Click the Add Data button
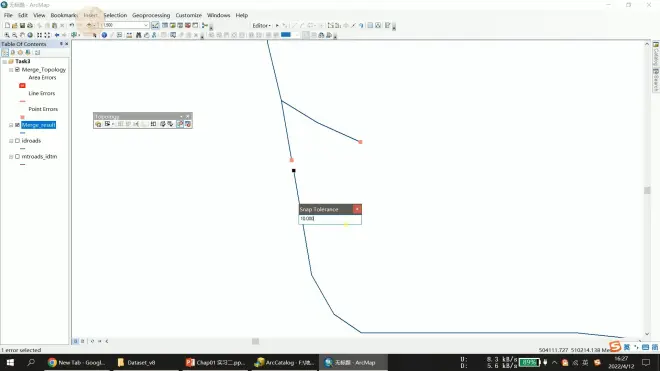Image resolution: width=660 pixels, height=371 pixels. 88,26
